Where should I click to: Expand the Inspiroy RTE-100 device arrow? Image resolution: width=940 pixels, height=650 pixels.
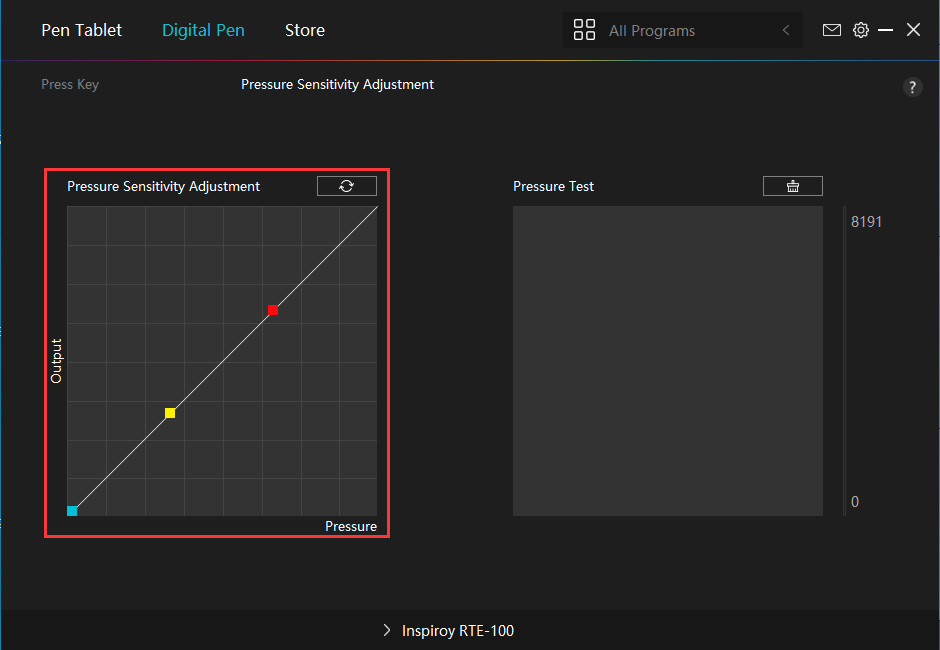(x=387, y=631)
